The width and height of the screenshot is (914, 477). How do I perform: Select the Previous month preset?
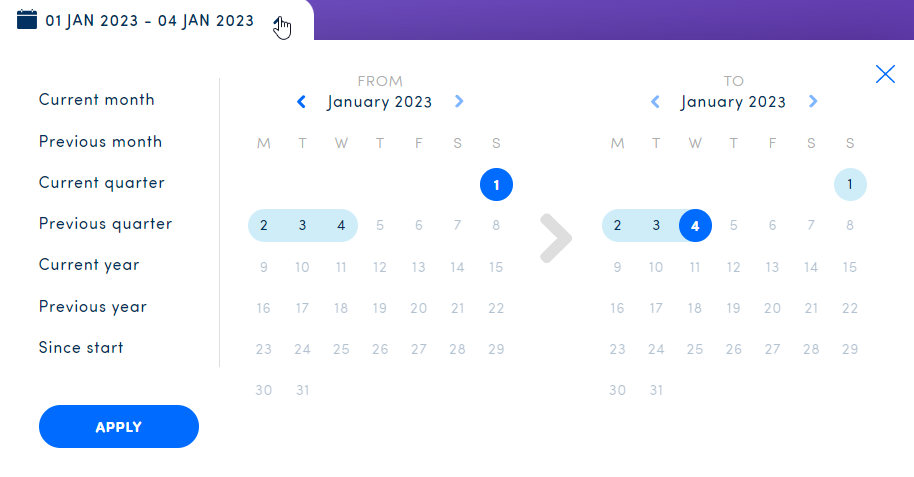(x=100, y=142)
